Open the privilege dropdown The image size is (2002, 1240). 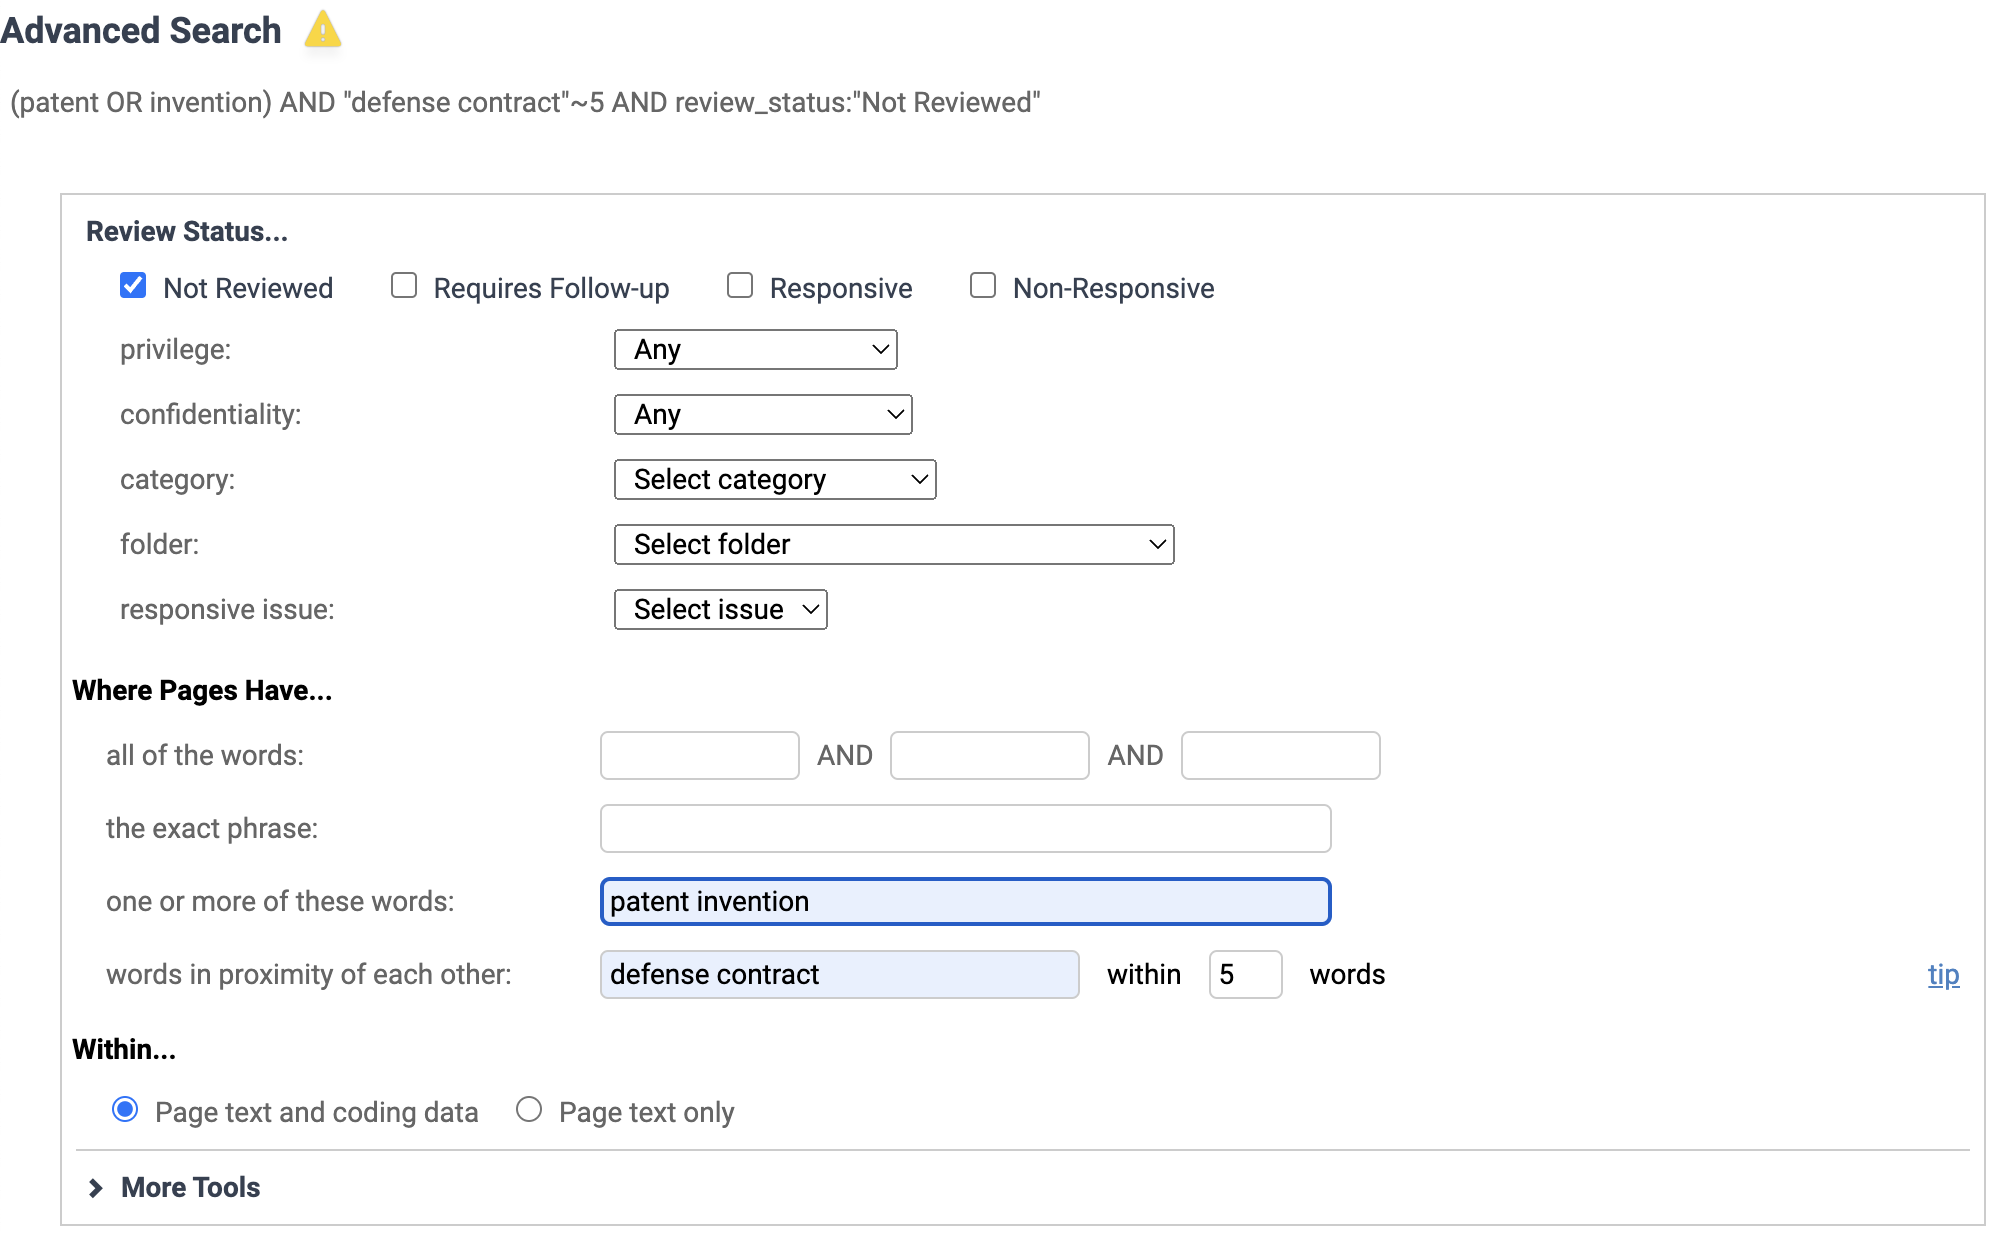755,349
